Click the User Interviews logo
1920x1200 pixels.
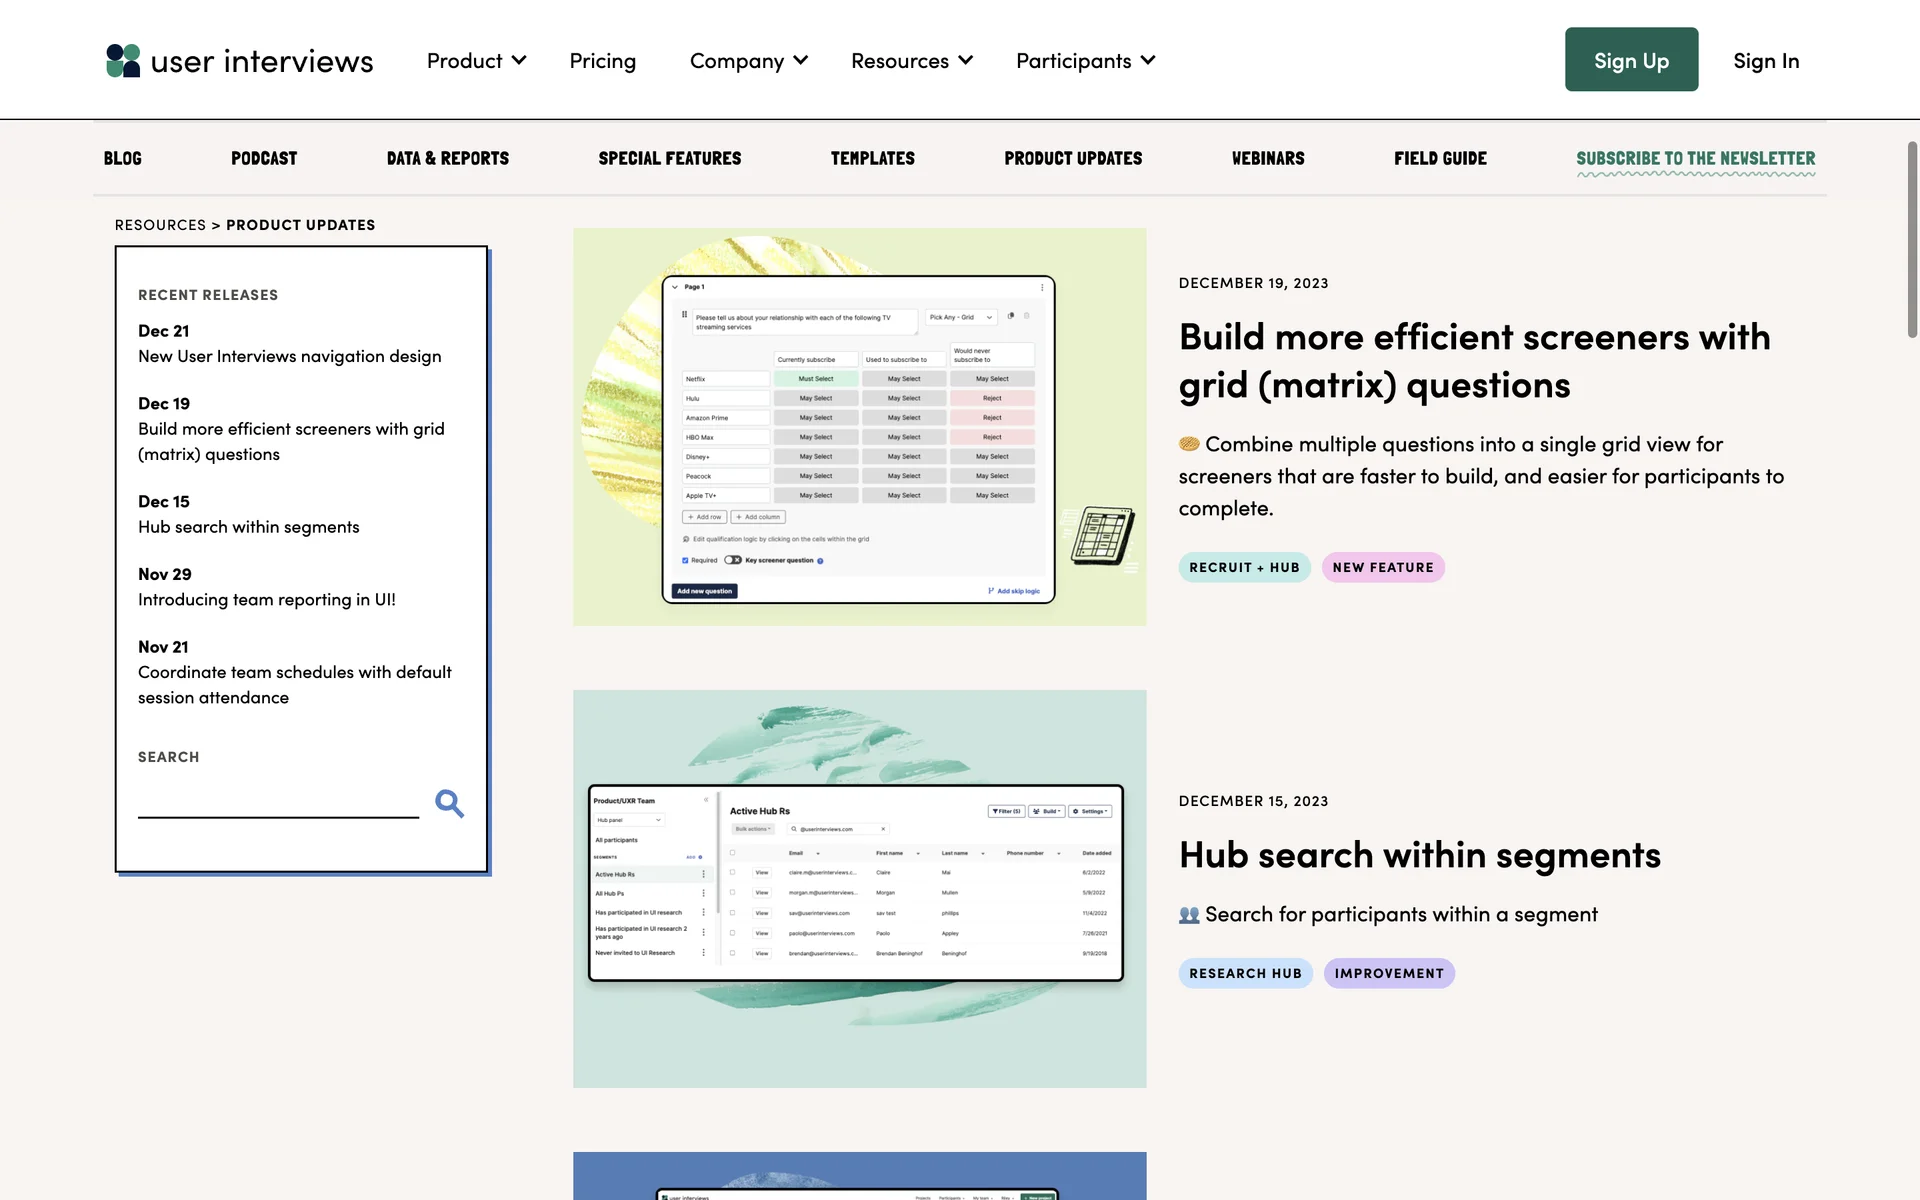239,61
